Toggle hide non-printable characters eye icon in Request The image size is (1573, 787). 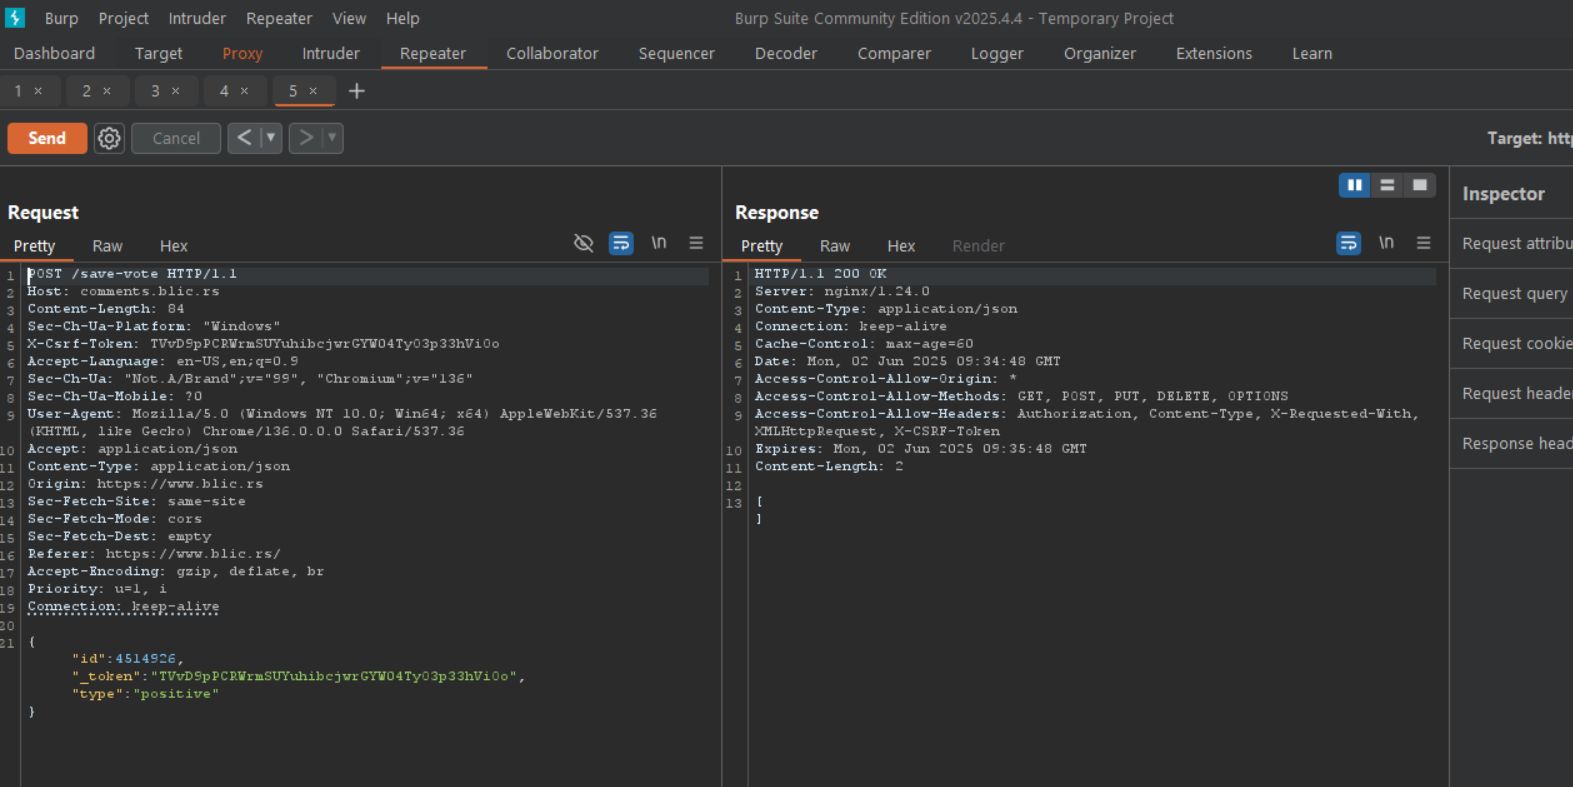[x=584, y=243]
